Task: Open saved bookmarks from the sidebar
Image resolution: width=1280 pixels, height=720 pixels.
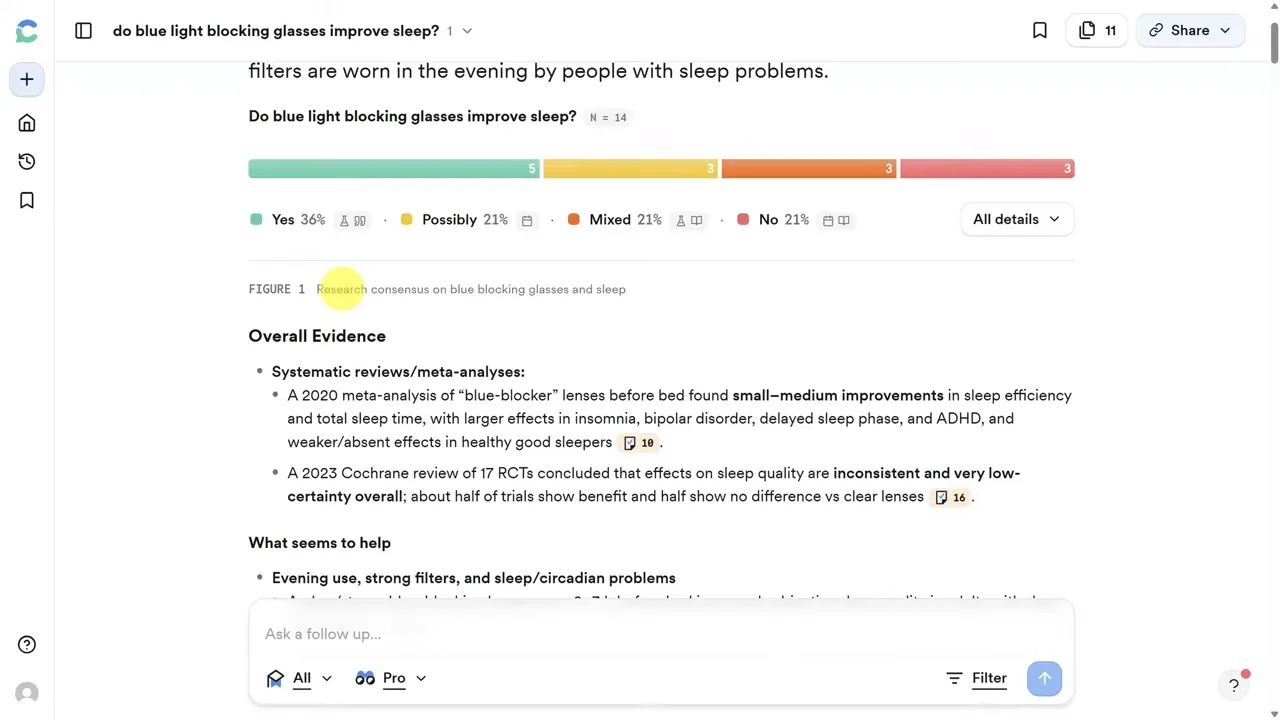Action: tap(26, 200)
